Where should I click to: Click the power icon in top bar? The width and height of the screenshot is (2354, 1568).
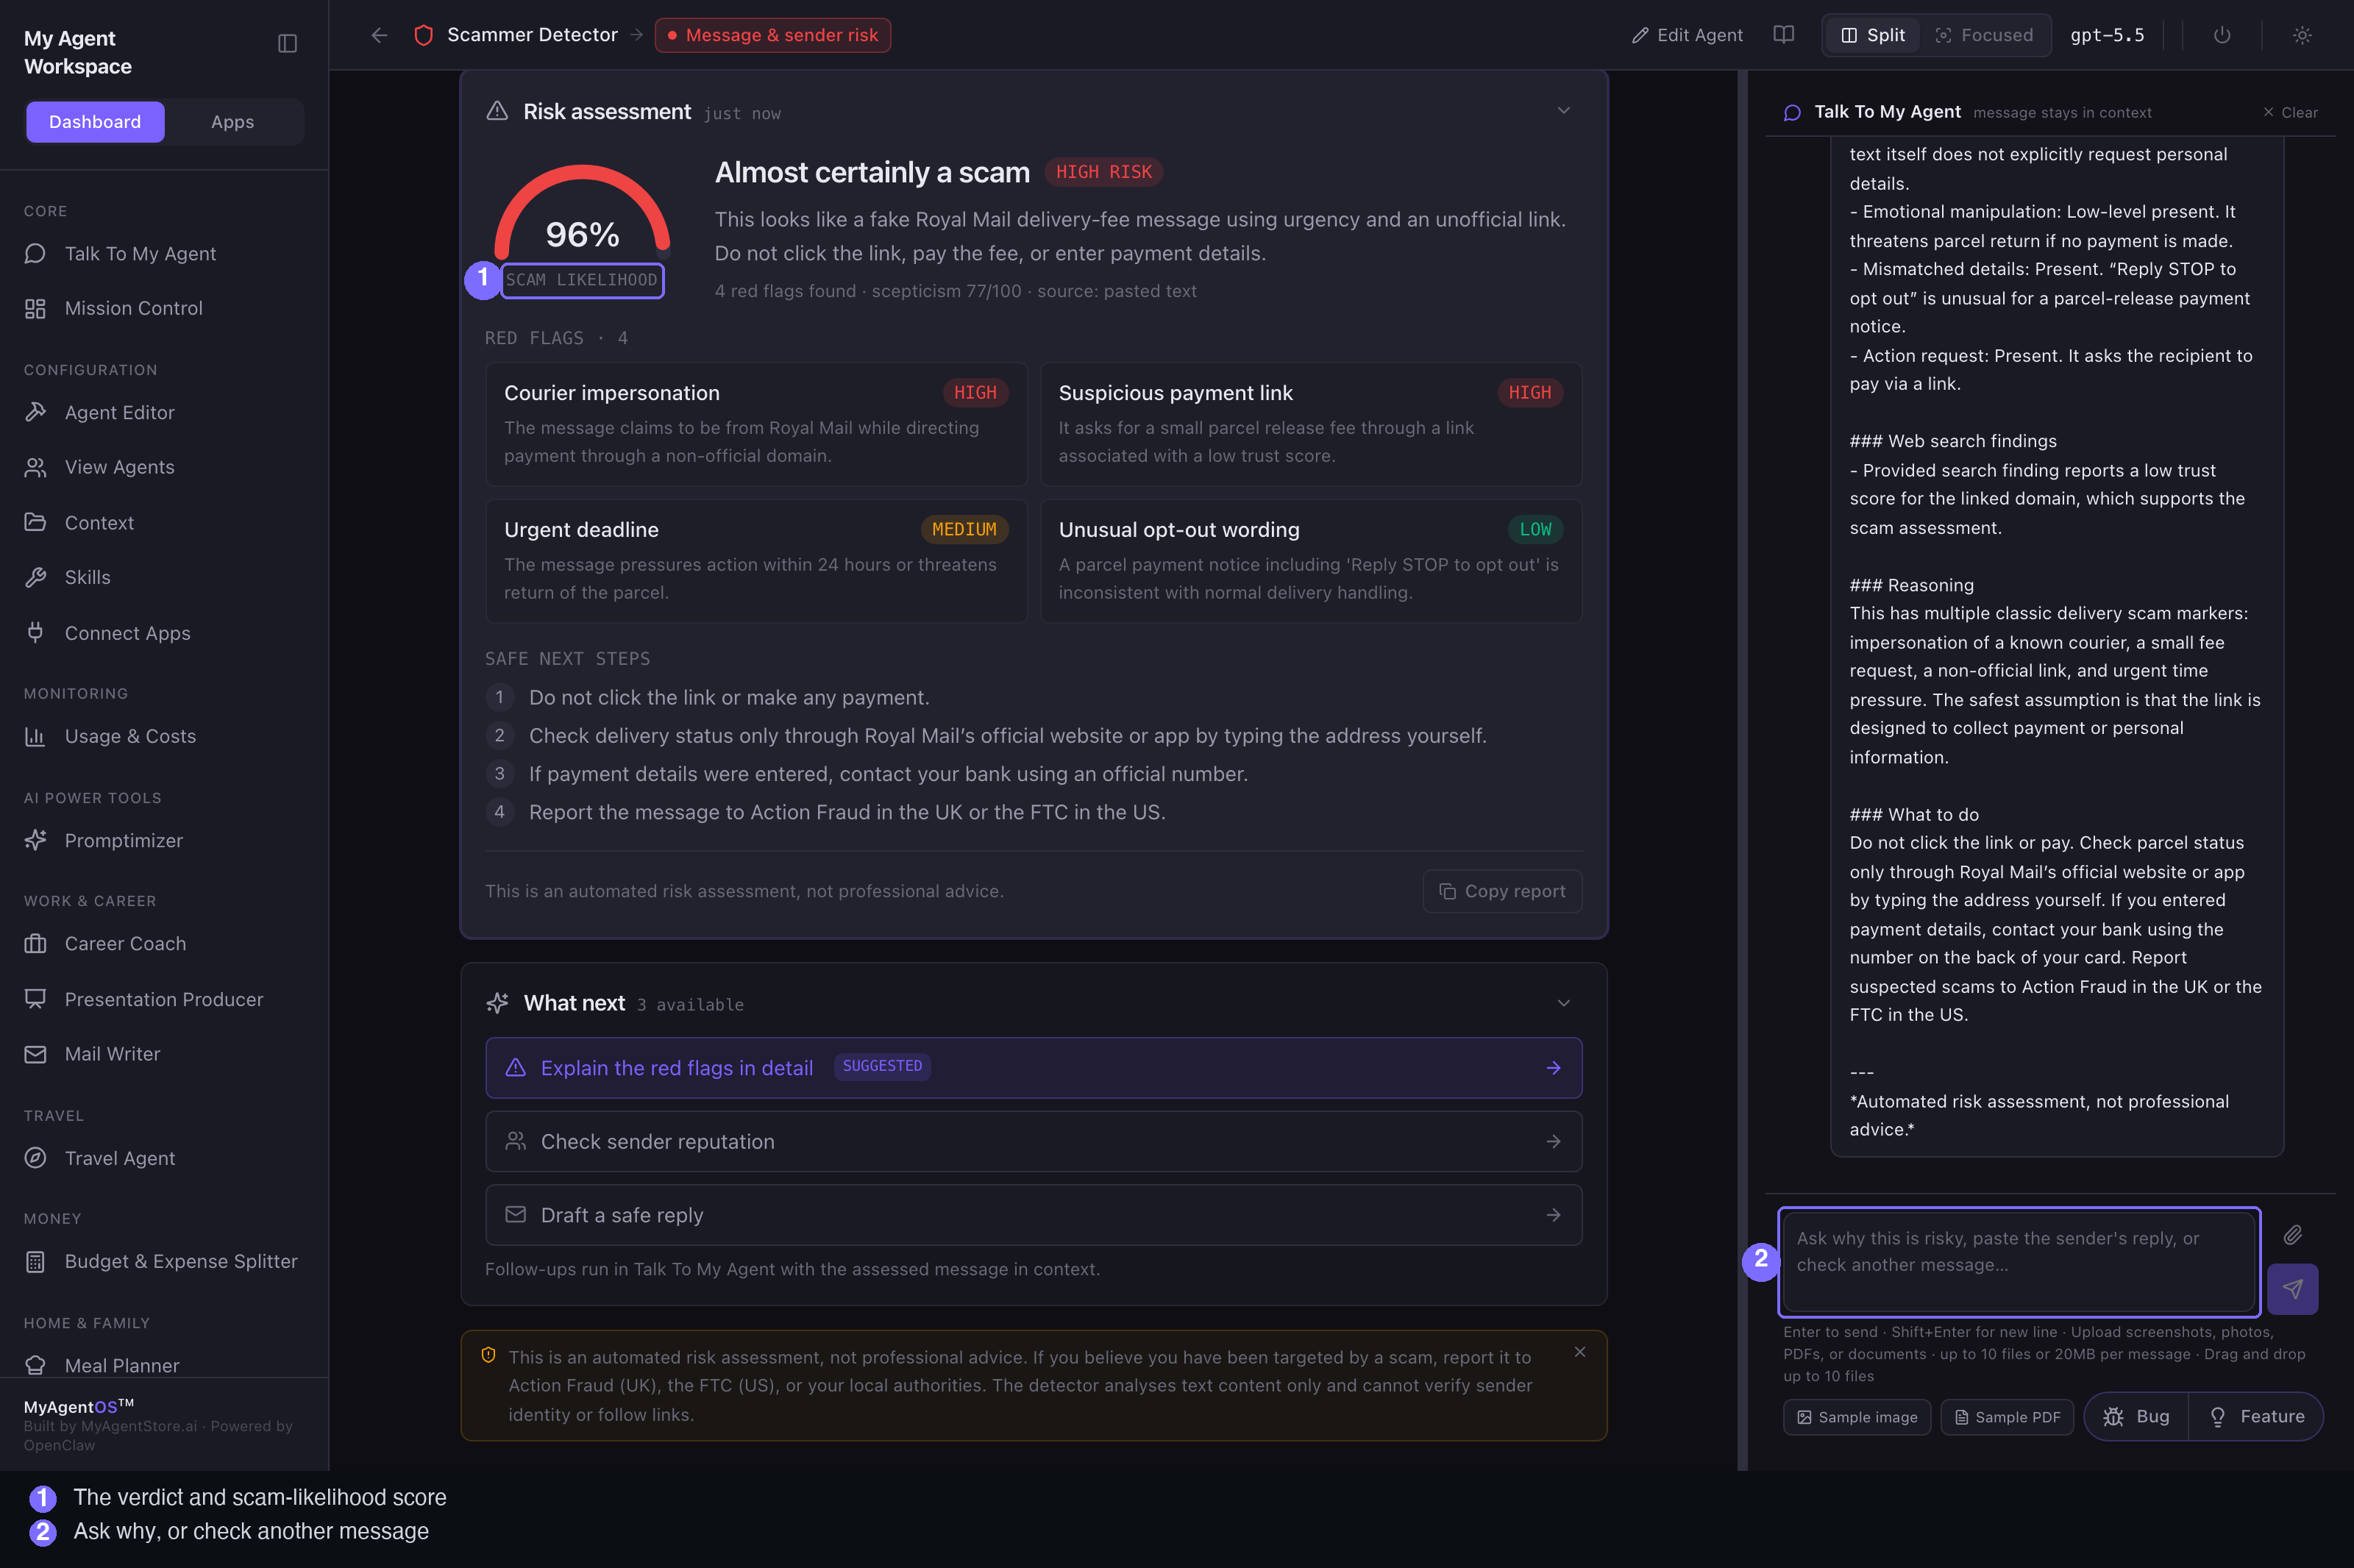click(x=2222, y=35)
